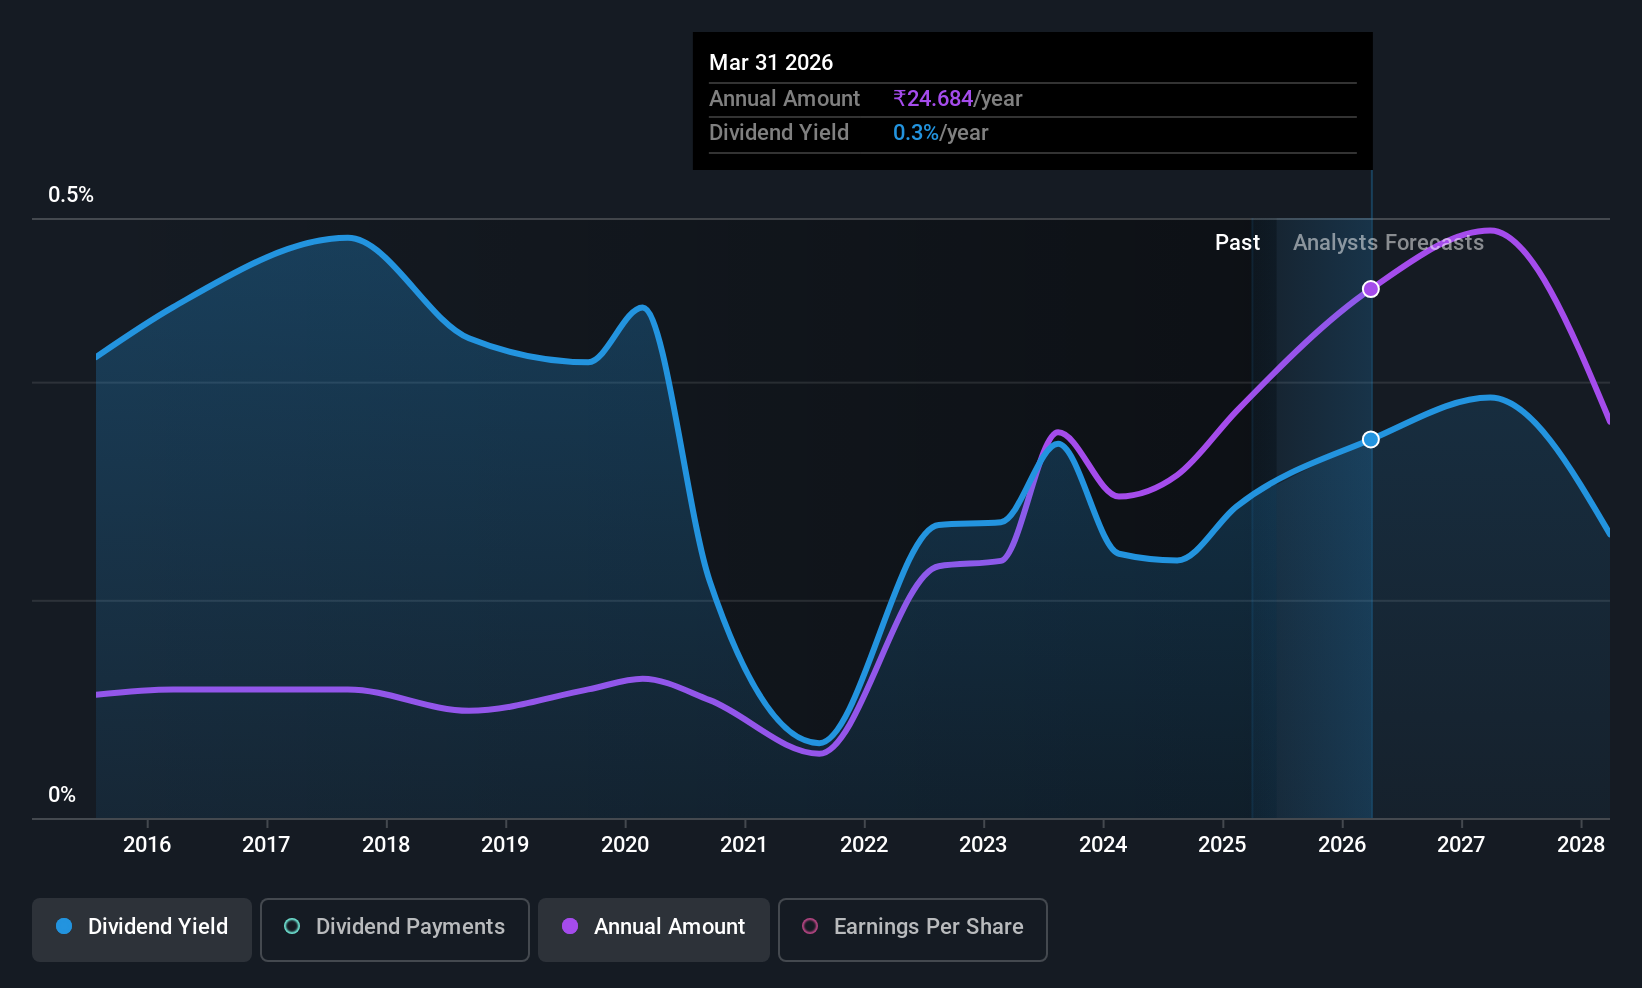Click the 2021 x-axis label
The image size is (1642, 988).
pos(744,845)
